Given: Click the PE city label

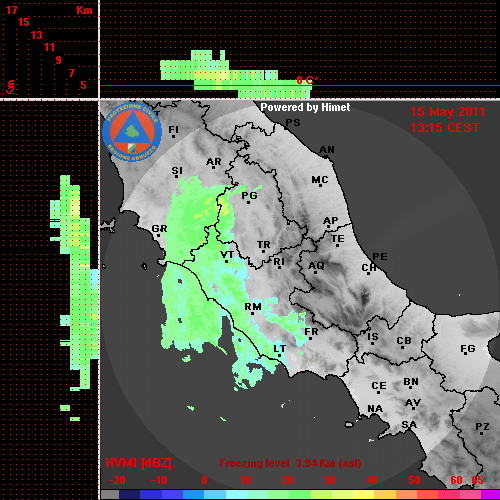Looking at the screenshot, I should click(380, 257).
